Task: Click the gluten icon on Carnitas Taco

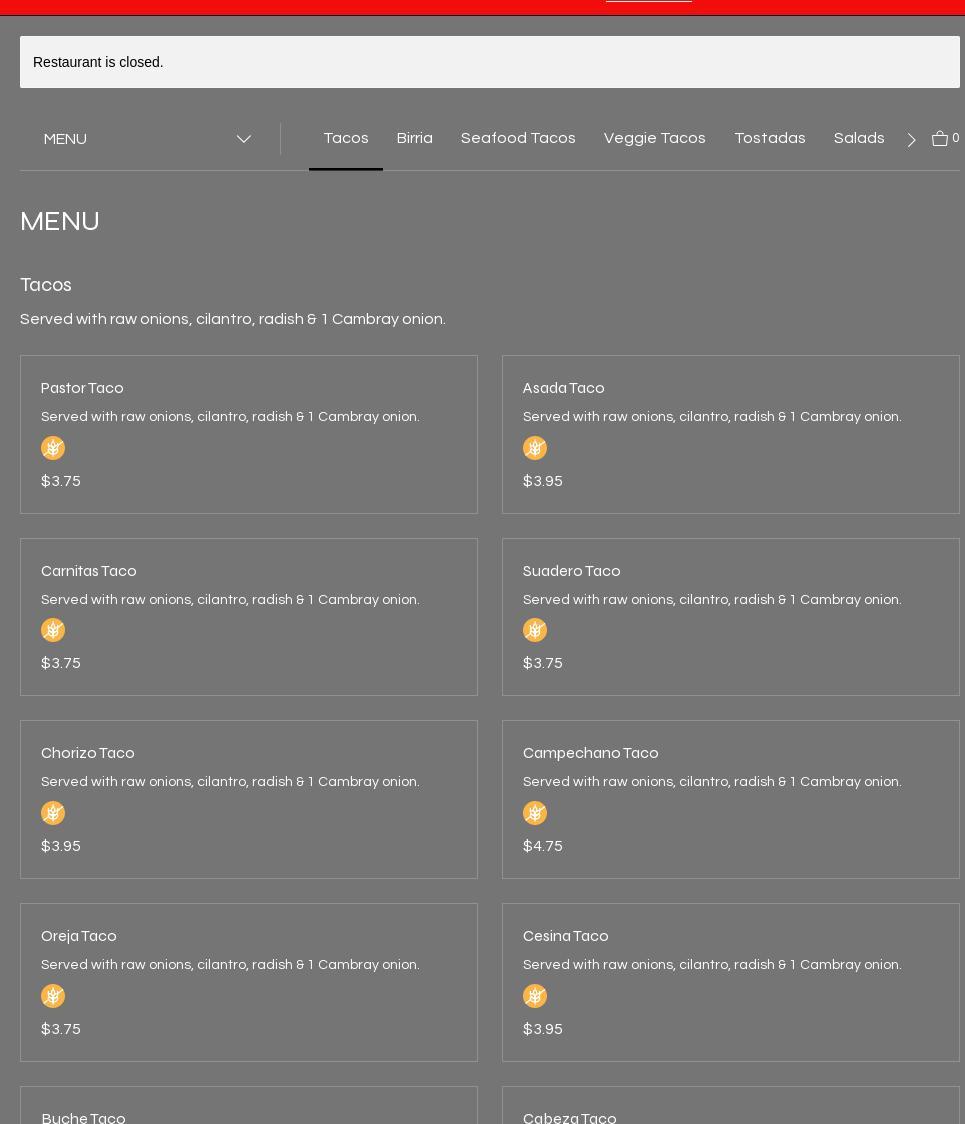Action: pyautogui.click(x=53, y=630)
